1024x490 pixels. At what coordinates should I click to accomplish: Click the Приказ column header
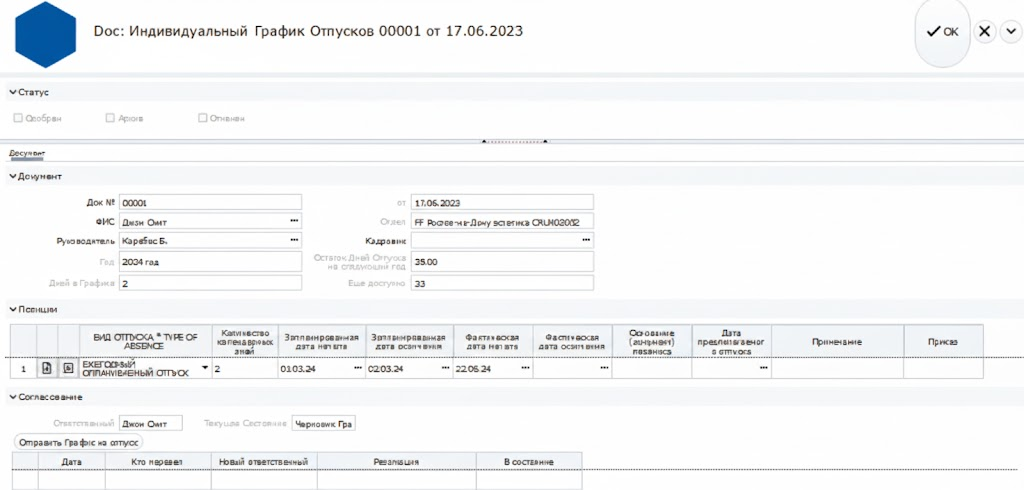coord(943,342)
